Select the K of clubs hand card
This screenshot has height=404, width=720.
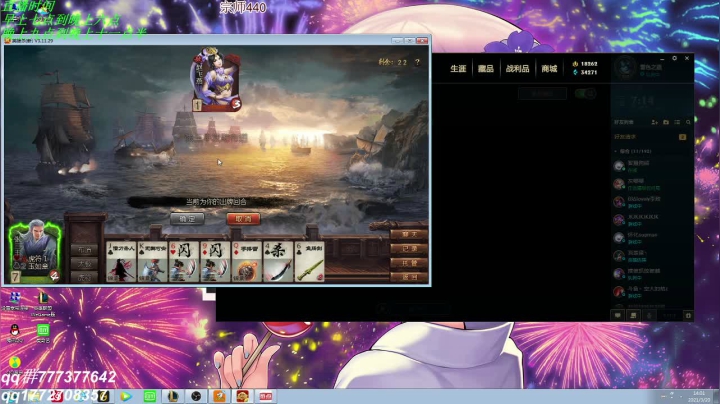tap(152, 262)
